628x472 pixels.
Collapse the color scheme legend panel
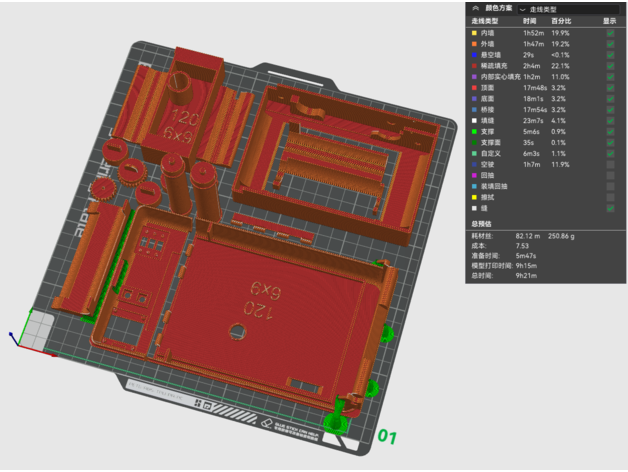point(474,7)
